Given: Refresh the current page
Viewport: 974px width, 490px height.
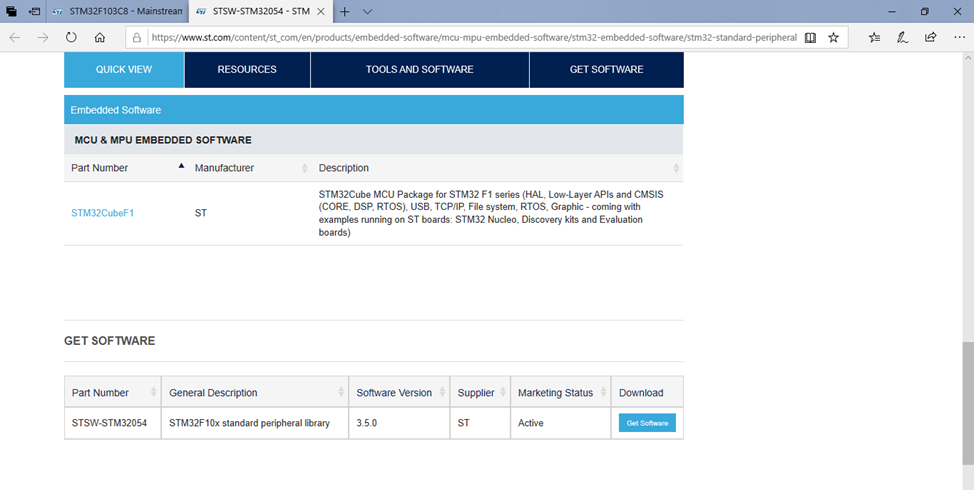Looking at the screenshot, I should click(71, 37).
